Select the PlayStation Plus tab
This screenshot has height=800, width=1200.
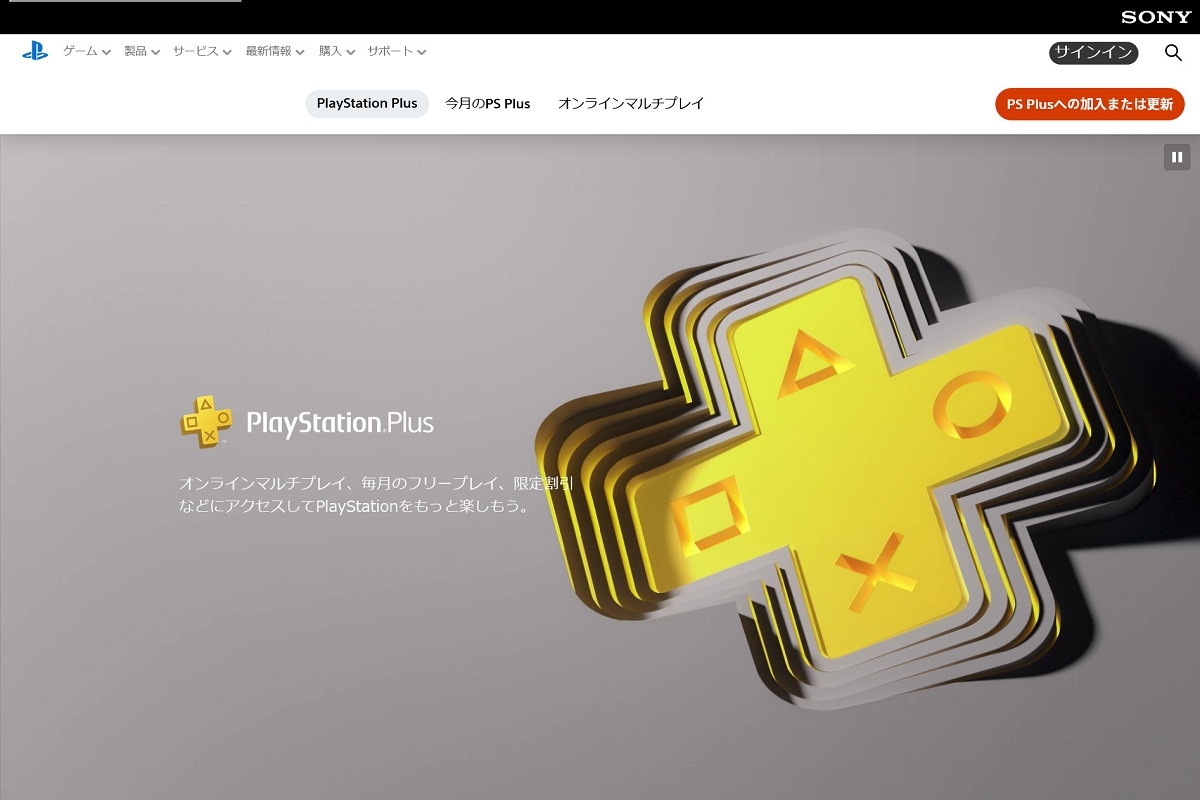click(x=367, y=103)
